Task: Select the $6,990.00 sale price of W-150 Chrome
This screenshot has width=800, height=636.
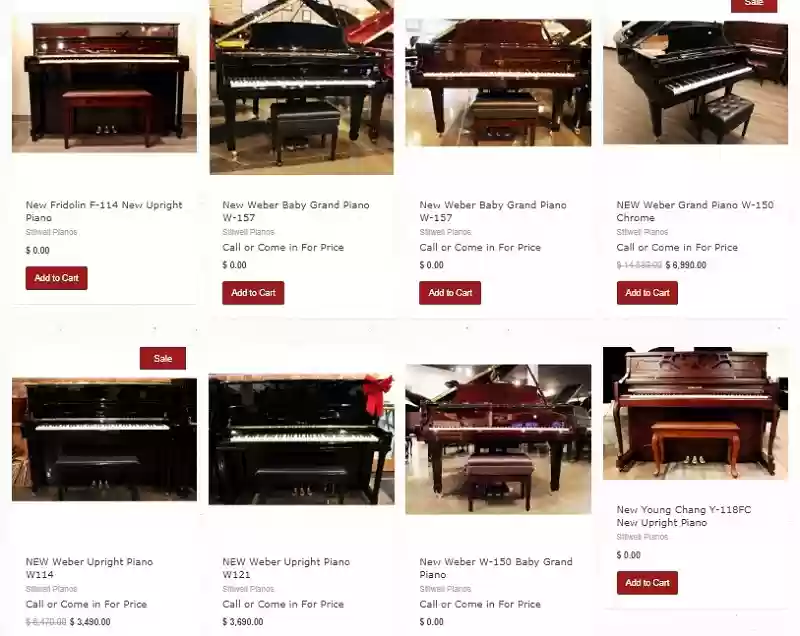Action: coord(686,265)
